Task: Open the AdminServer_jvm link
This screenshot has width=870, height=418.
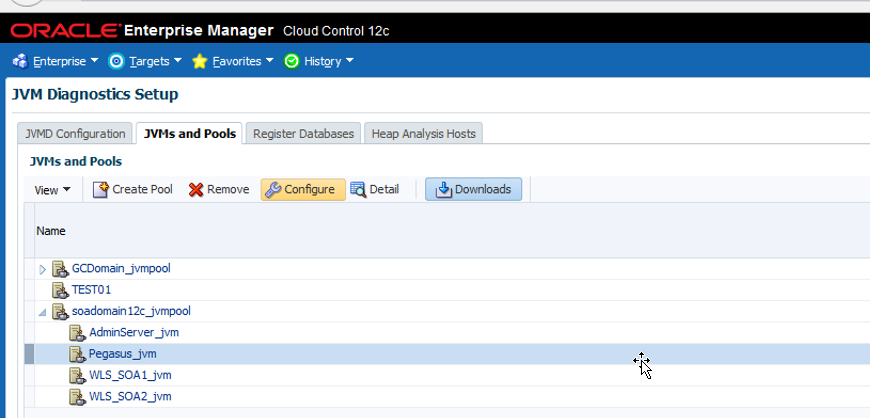Action: pos(134,333)
